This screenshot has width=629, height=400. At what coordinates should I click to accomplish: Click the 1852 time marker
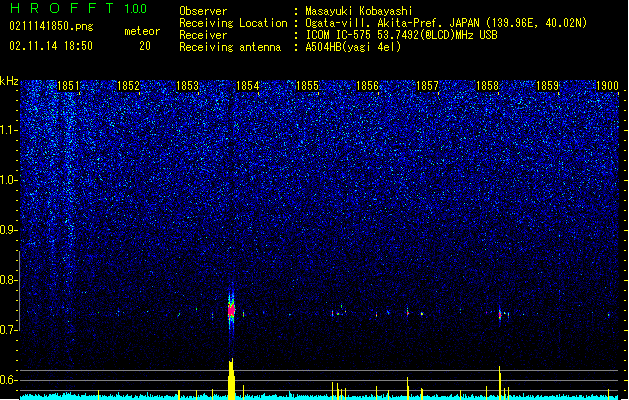128,86
